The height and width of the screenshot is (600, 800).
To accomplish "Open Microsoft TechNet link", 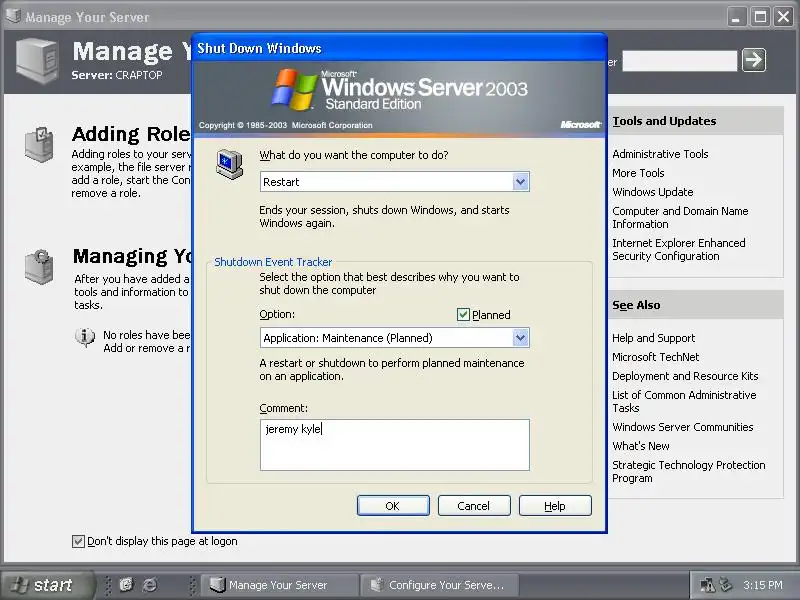I will tap(656, 357).
